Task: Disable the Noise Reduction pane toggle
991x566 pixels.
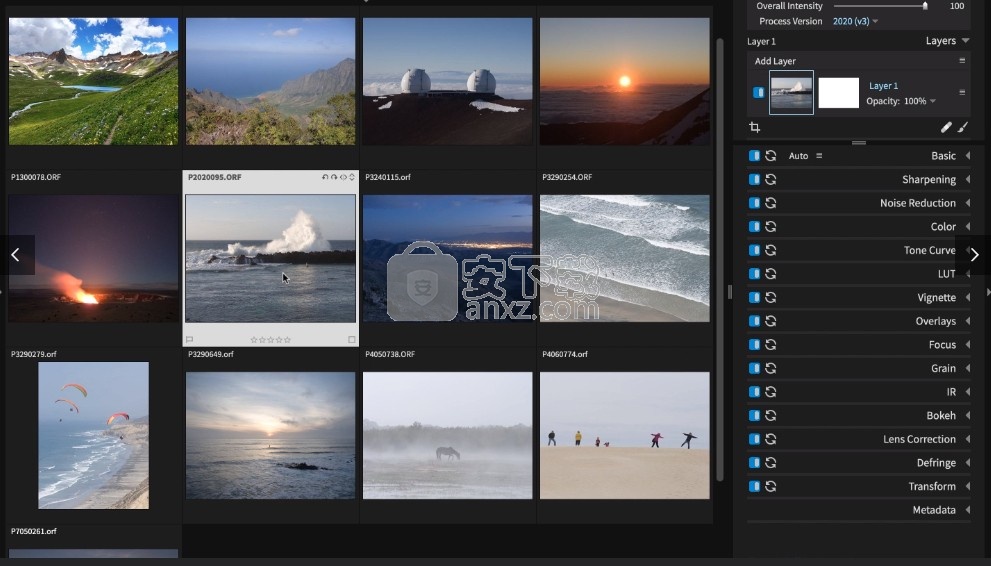Action: pyautogui.click(x=754, y=203)
